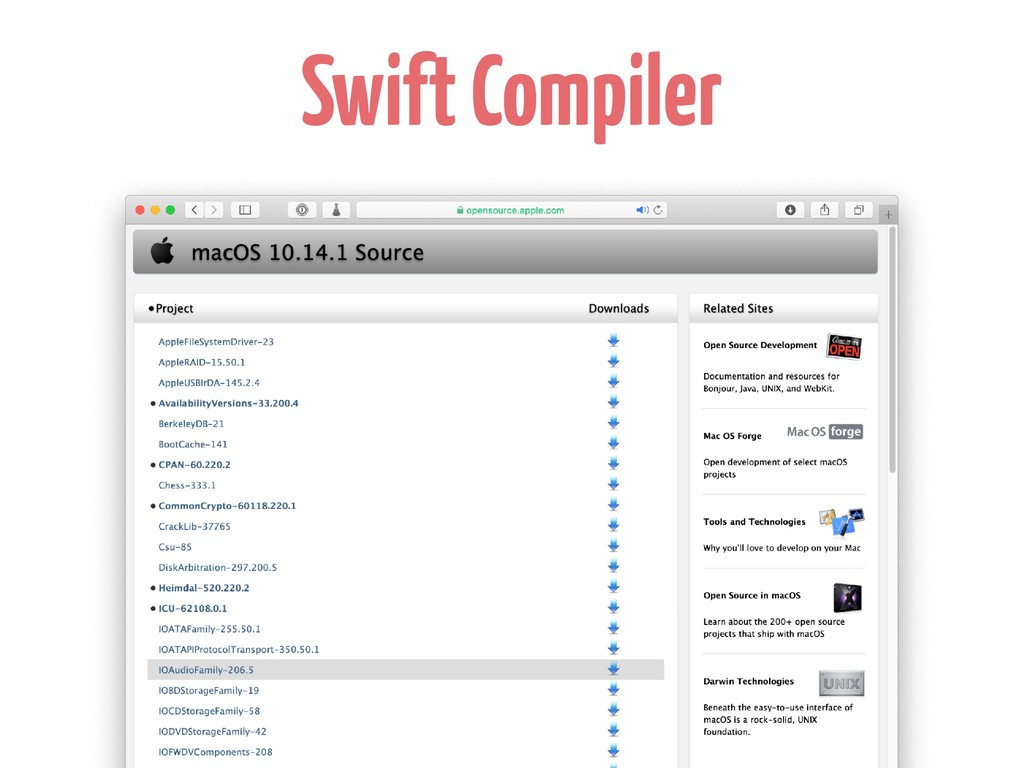
Task: Download ICU-62108.0.1 via its arrow icon
Action: click(613, 607)
